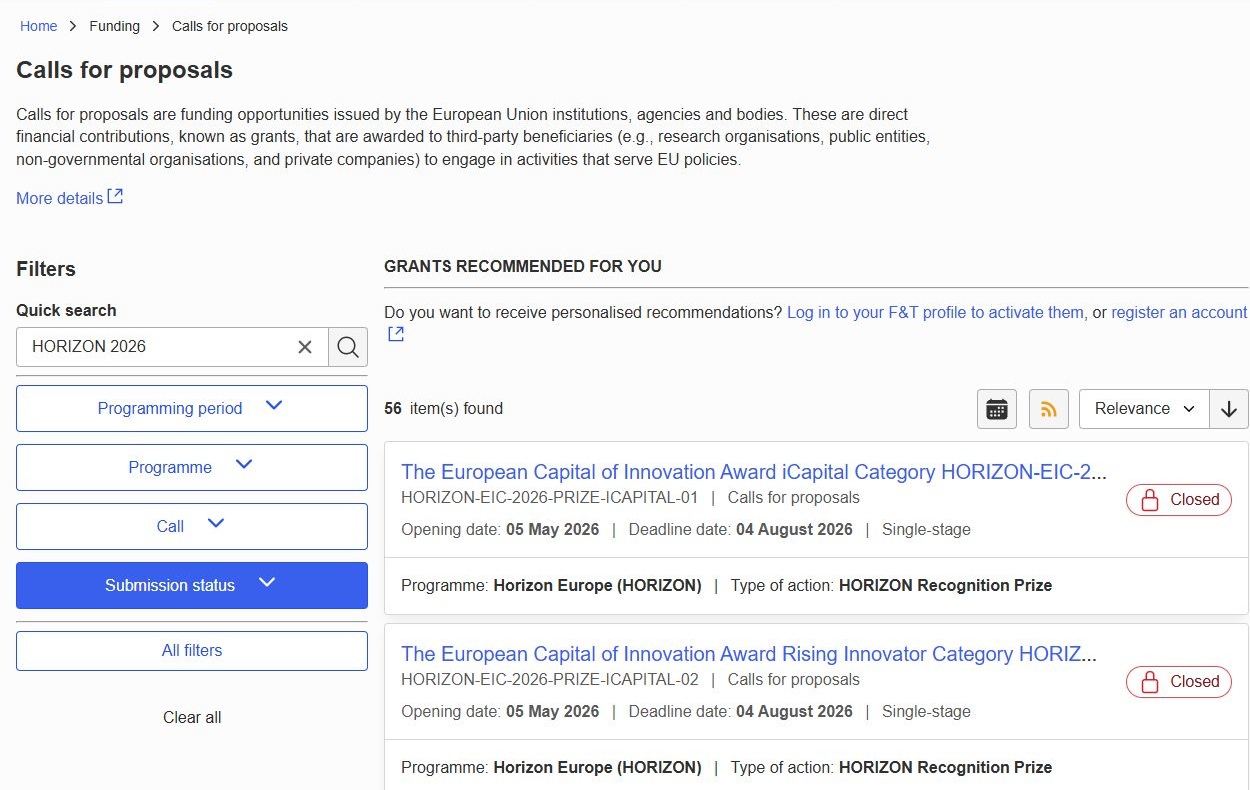Click external link icon after register an account
Viewport: 1250px width, 790px height.
(396, 334)
